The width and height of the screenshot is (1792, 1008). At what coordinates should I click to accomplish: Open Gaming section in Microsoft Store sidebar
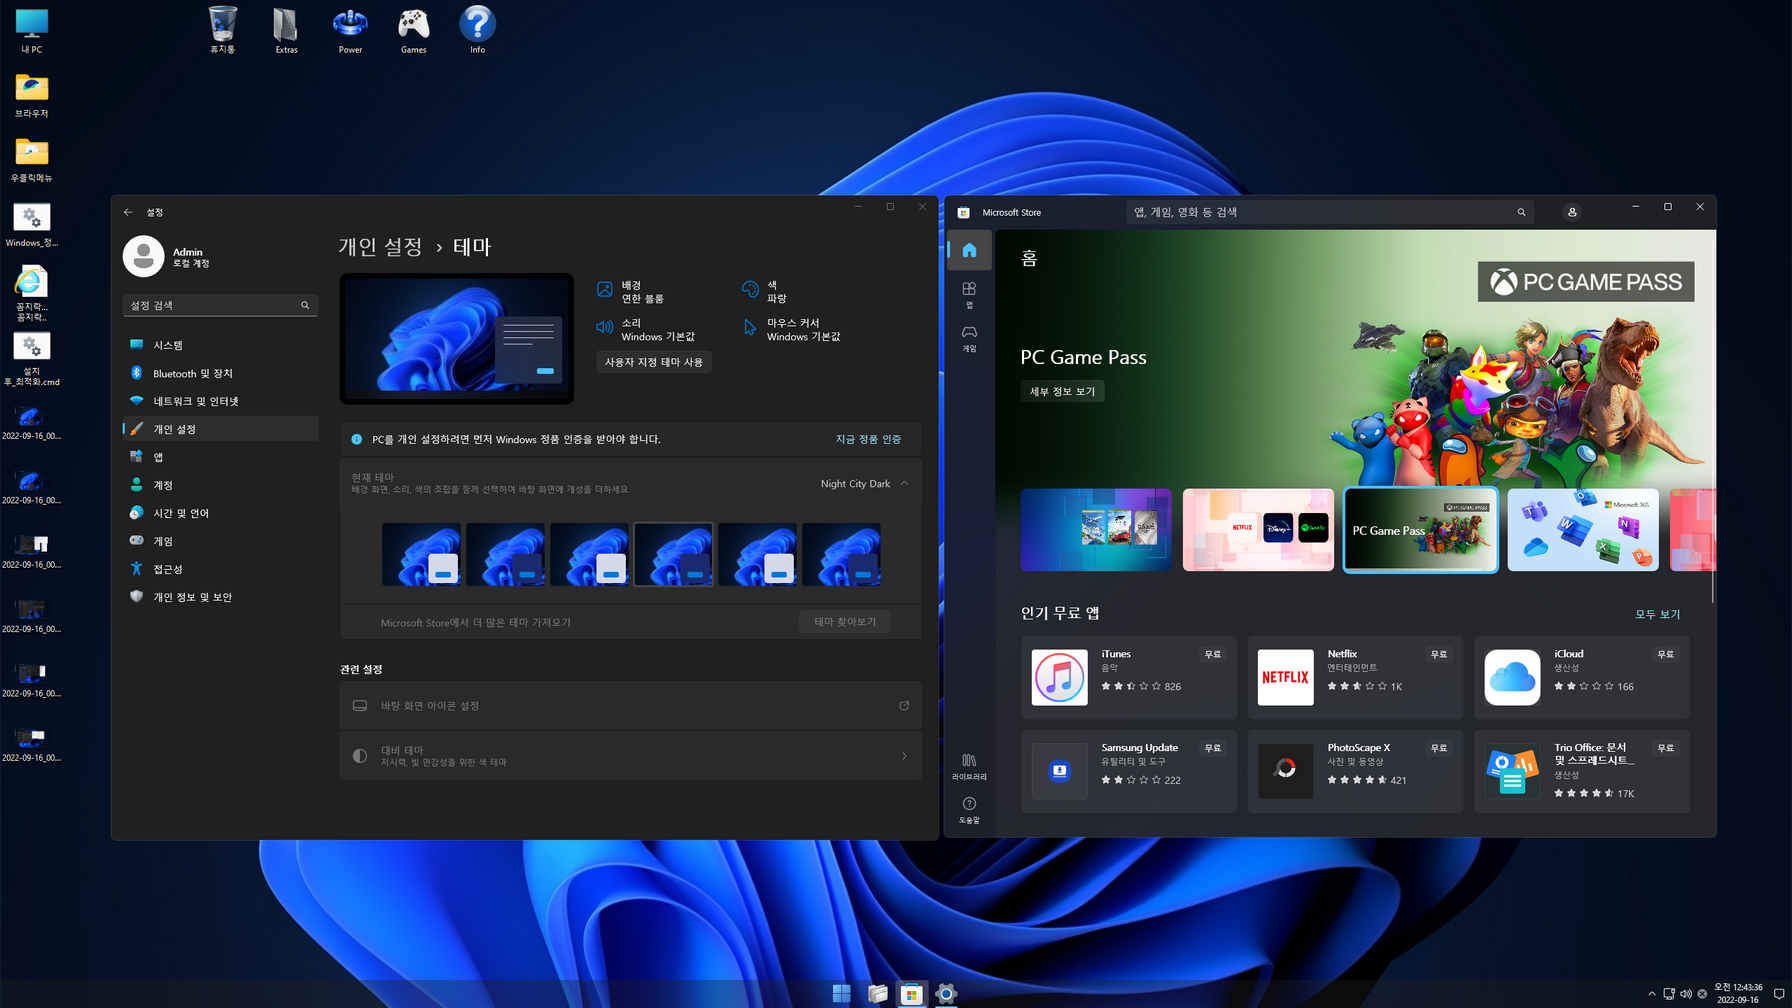(969, 338)
